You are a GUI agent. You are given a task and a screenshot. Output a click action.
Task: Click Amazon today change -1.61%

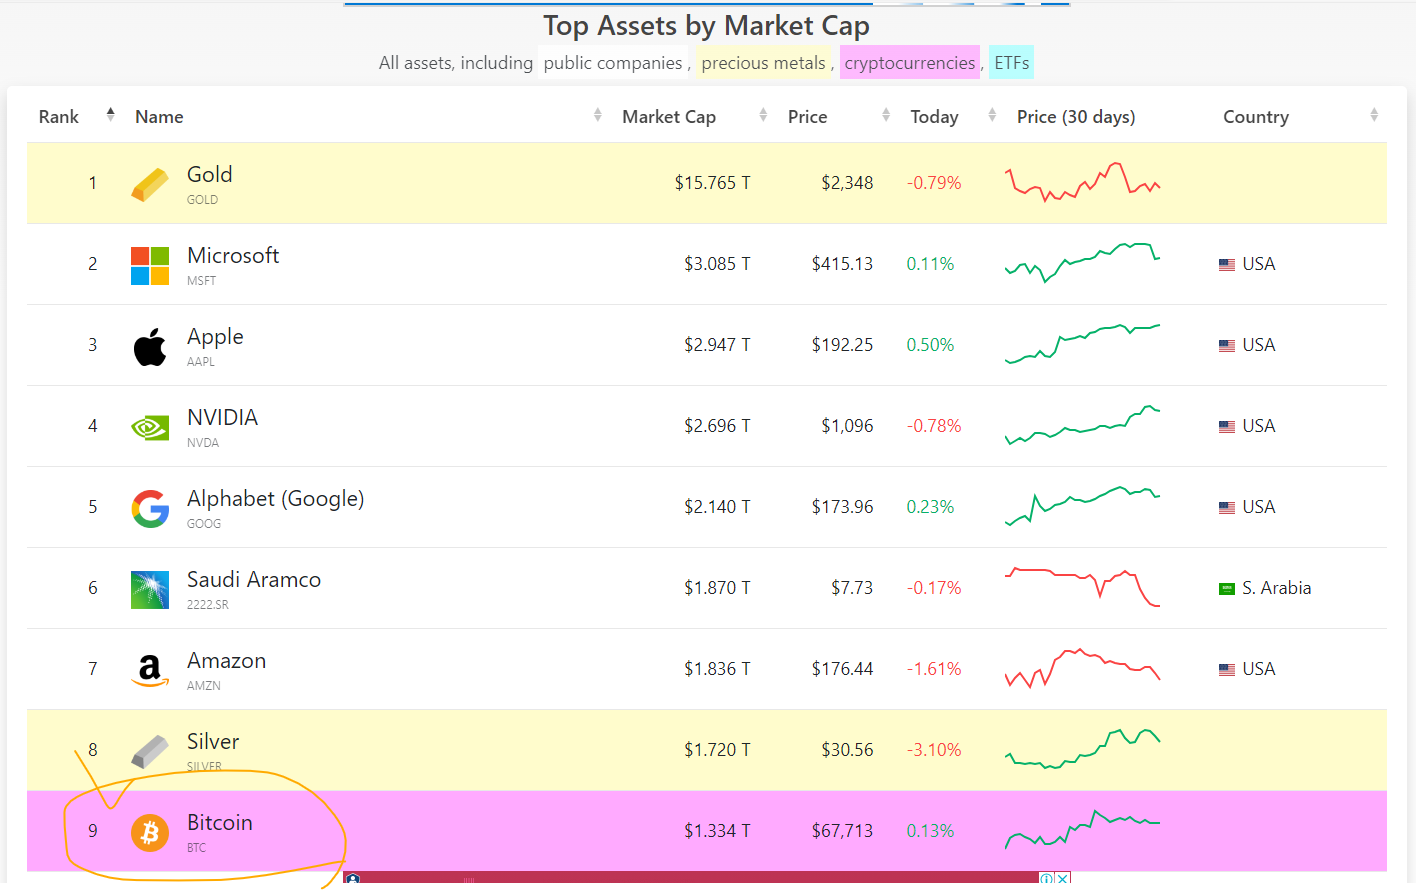pyautogui.click(x=934, y=669)
